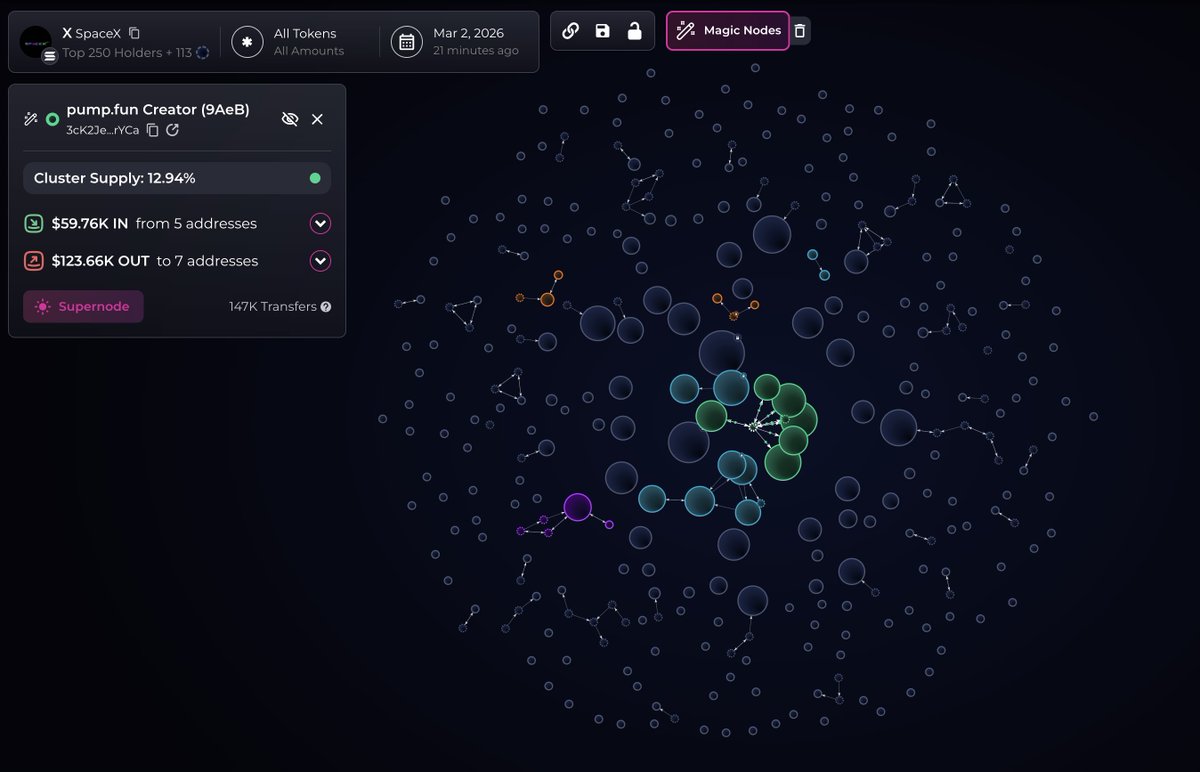Copy address 3cK2Je...rYCa
The image size is (1200, 772).
[x=152, y=130]
